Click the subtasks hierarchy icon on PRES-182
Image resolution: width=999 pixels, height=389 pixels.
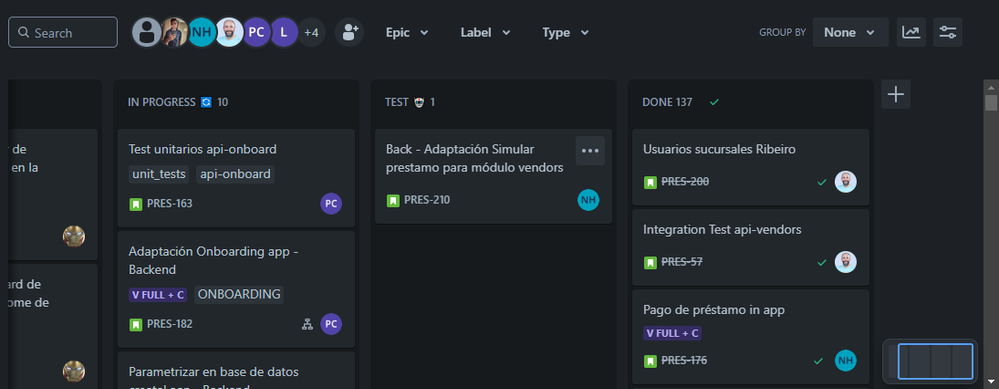307,324
